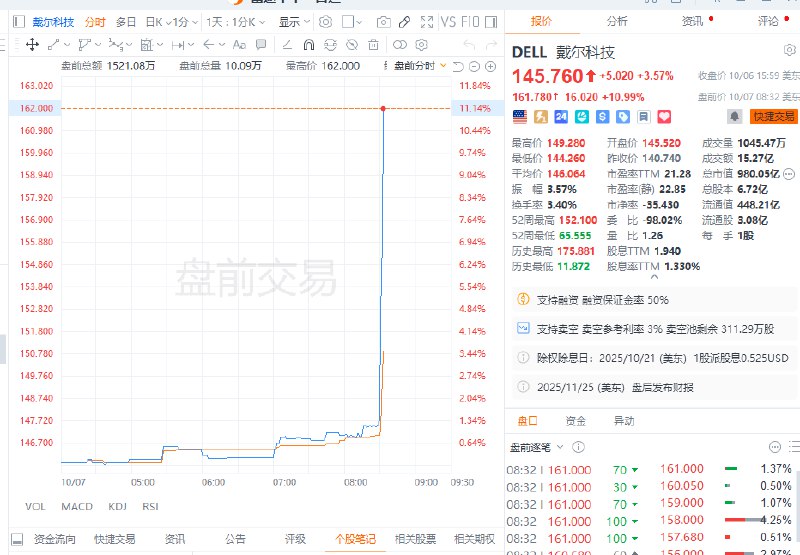Open the 资金流向 bottom tab

pyautogui.click(x=55, y=539)
